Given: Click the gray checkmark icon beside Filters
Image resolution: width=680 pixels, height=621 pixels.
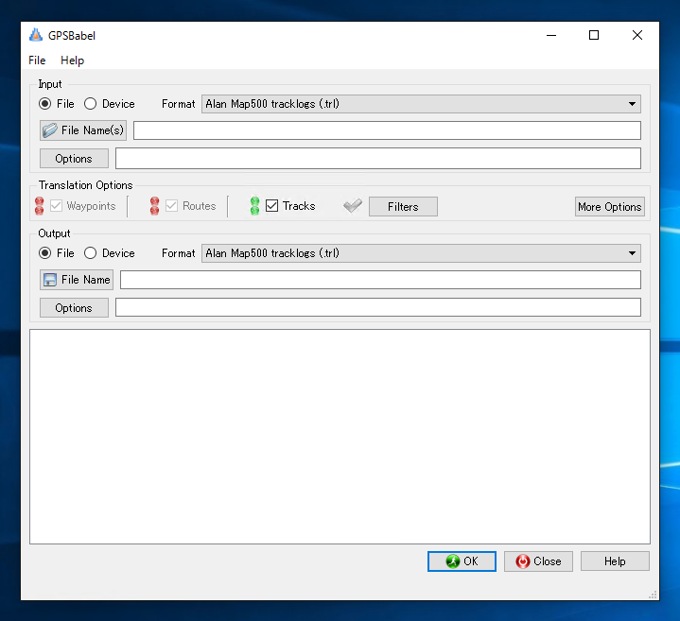Looking at the screenshot, I should coord(353,206).
